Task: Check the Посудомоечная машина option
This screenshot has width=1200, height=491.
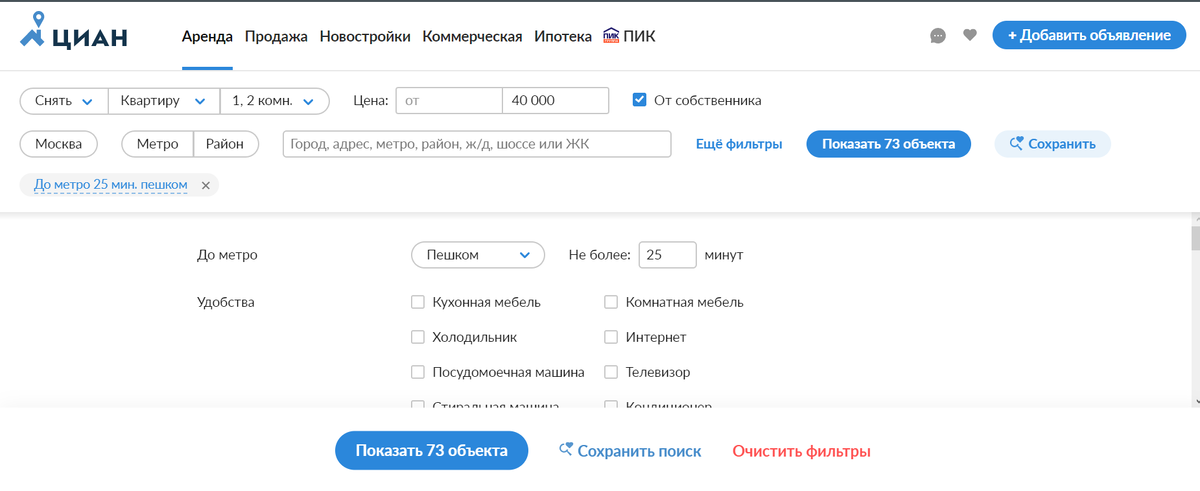Action: 418,372
